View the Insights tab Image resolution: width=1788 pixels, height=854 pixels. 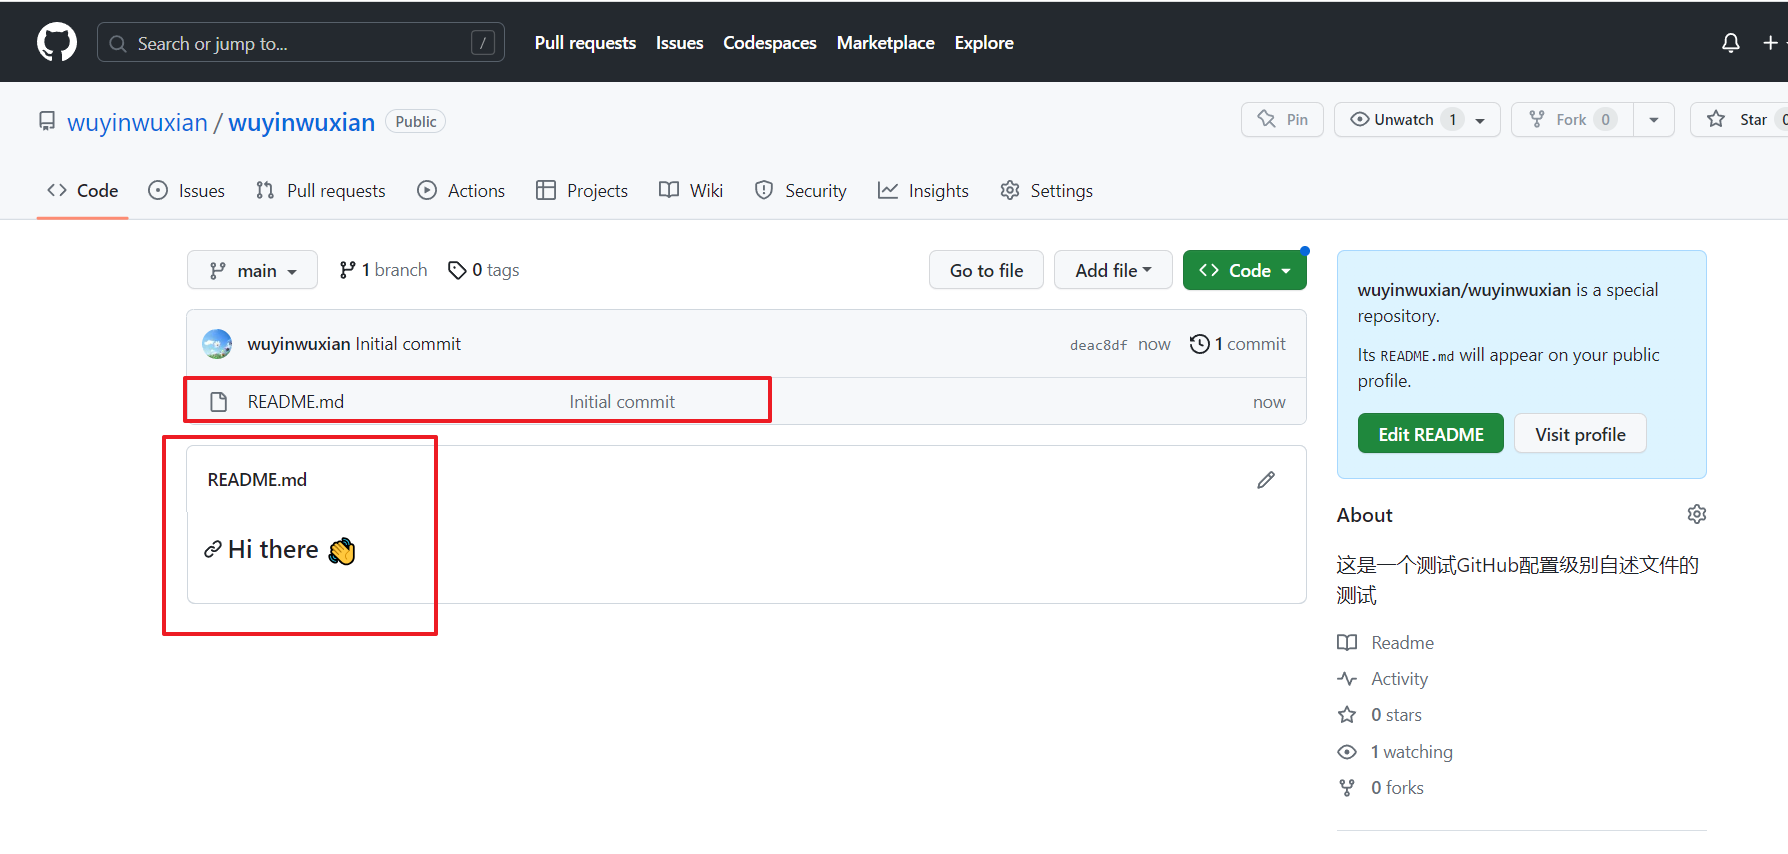(x=923, y=190)
